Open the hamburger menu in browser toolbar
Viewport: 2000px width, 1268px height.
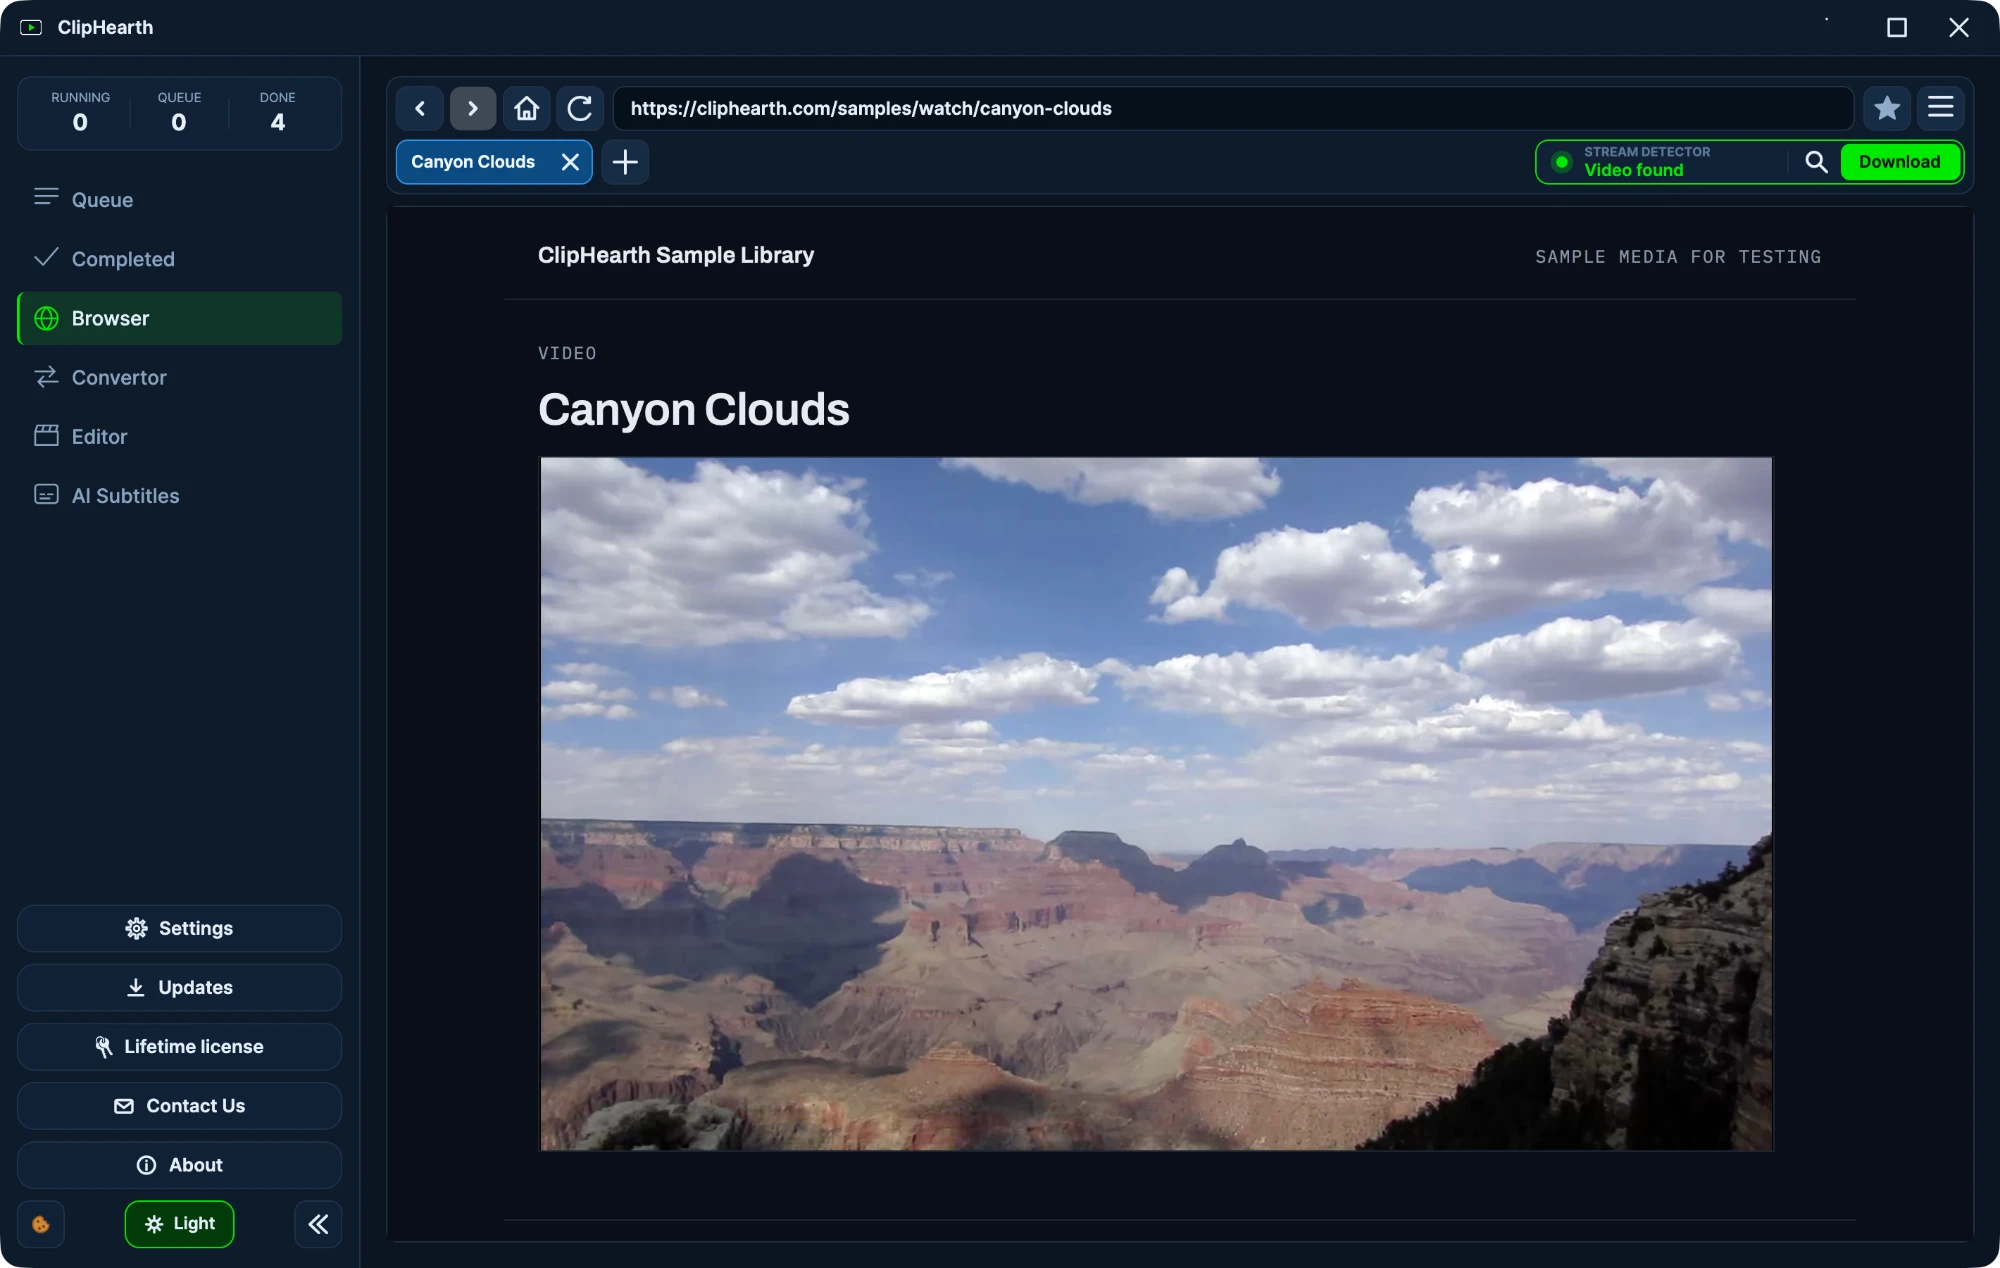[1941, 108]
